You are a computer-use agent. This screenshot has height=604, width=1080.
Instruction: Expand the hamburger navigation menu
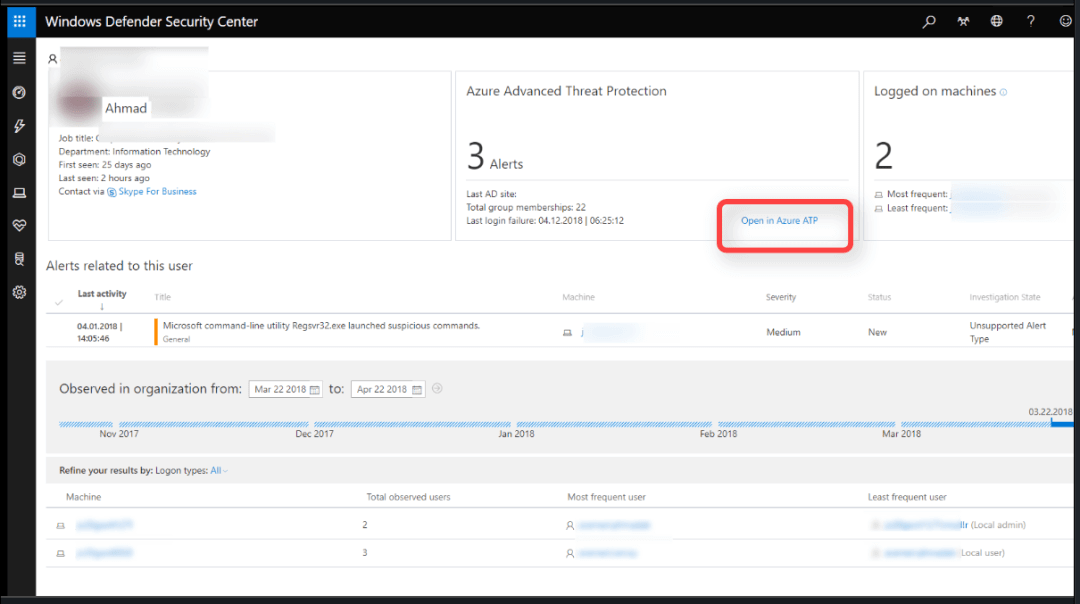pyautogui.click(x=19, y=58)
